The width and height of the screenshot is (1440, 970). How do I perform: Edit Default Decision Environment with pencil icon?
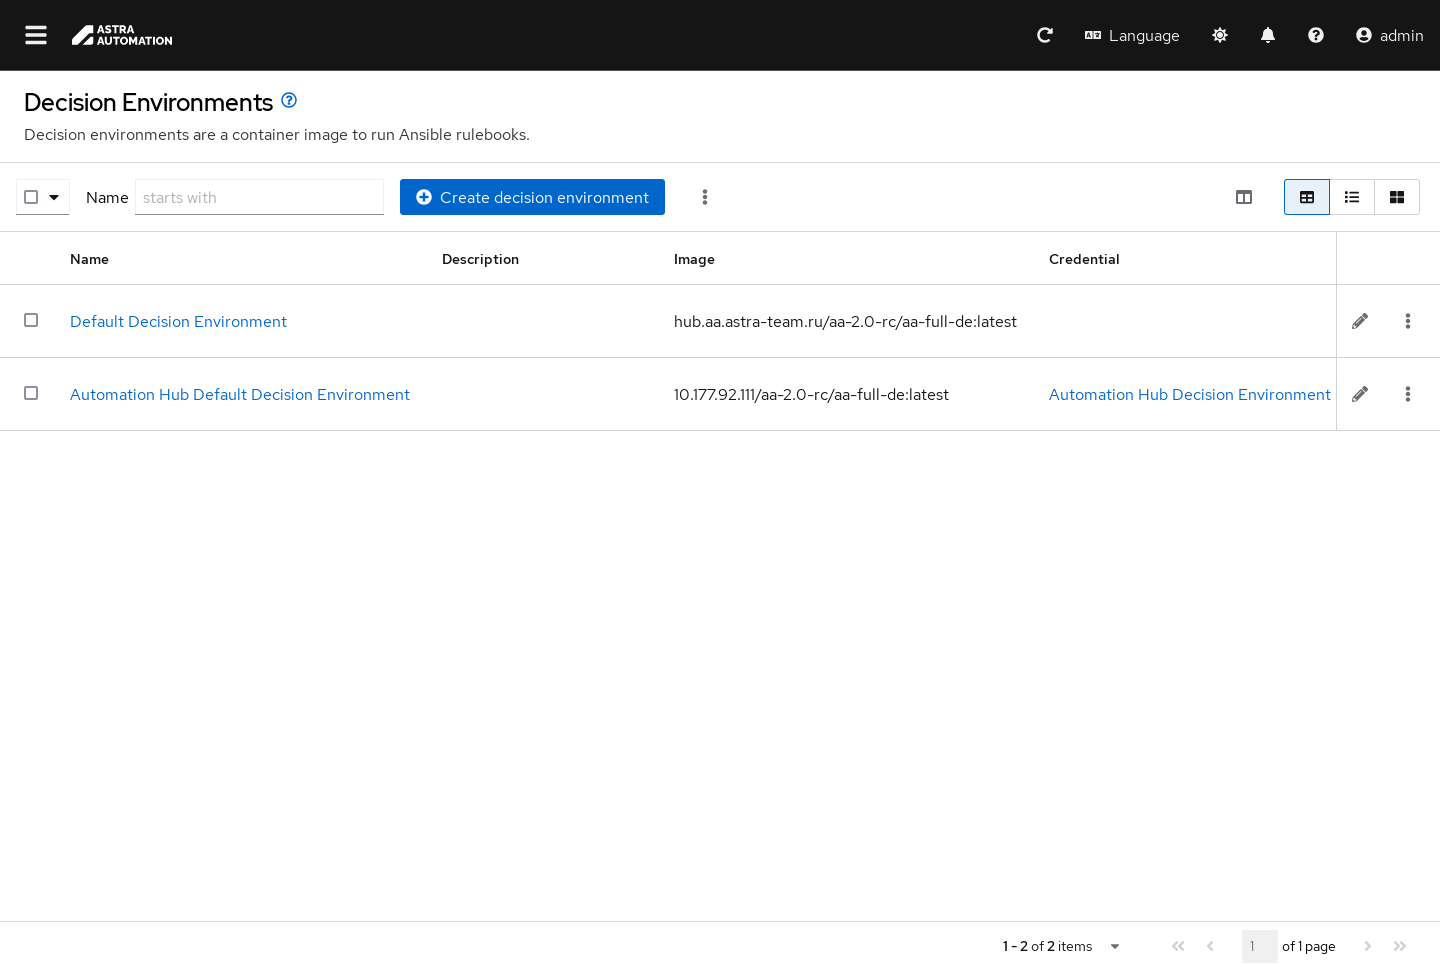tap(1360, 321)
